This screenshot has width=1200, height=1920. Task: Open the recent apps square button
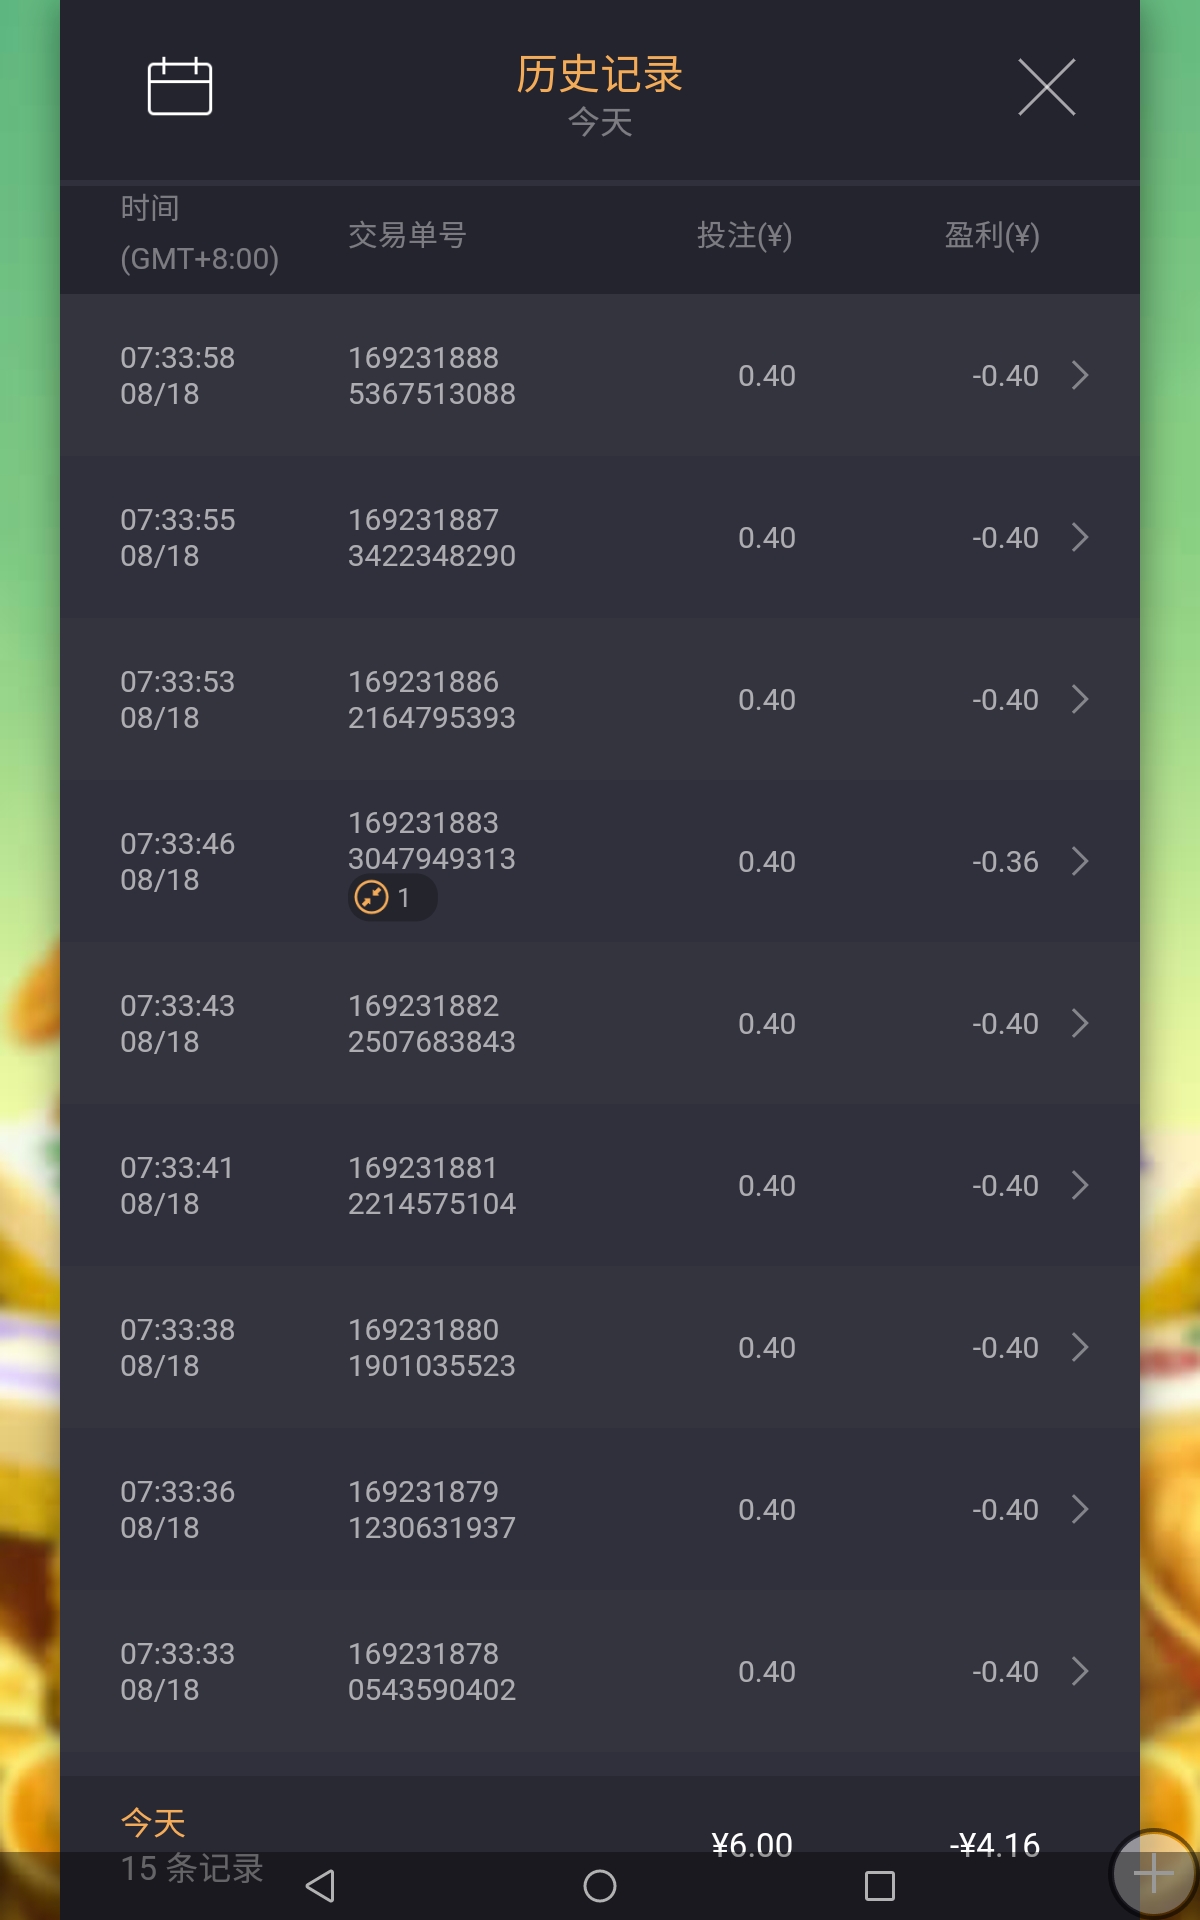click(x=879, y=1886)
